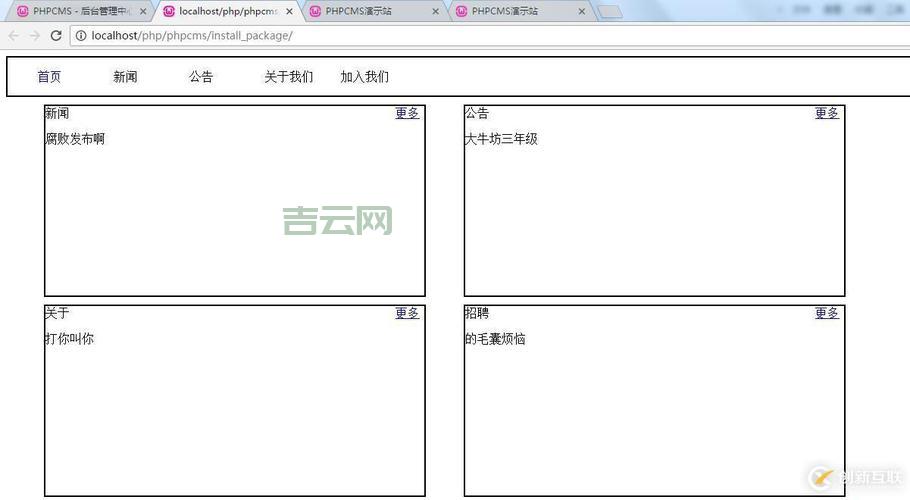Image resolution: width=910 pixels, height=500 pixels.
Task: Switch to the fourth tab PHPCMS演示站
Action: pyautogui.click(x=520, y=11)
